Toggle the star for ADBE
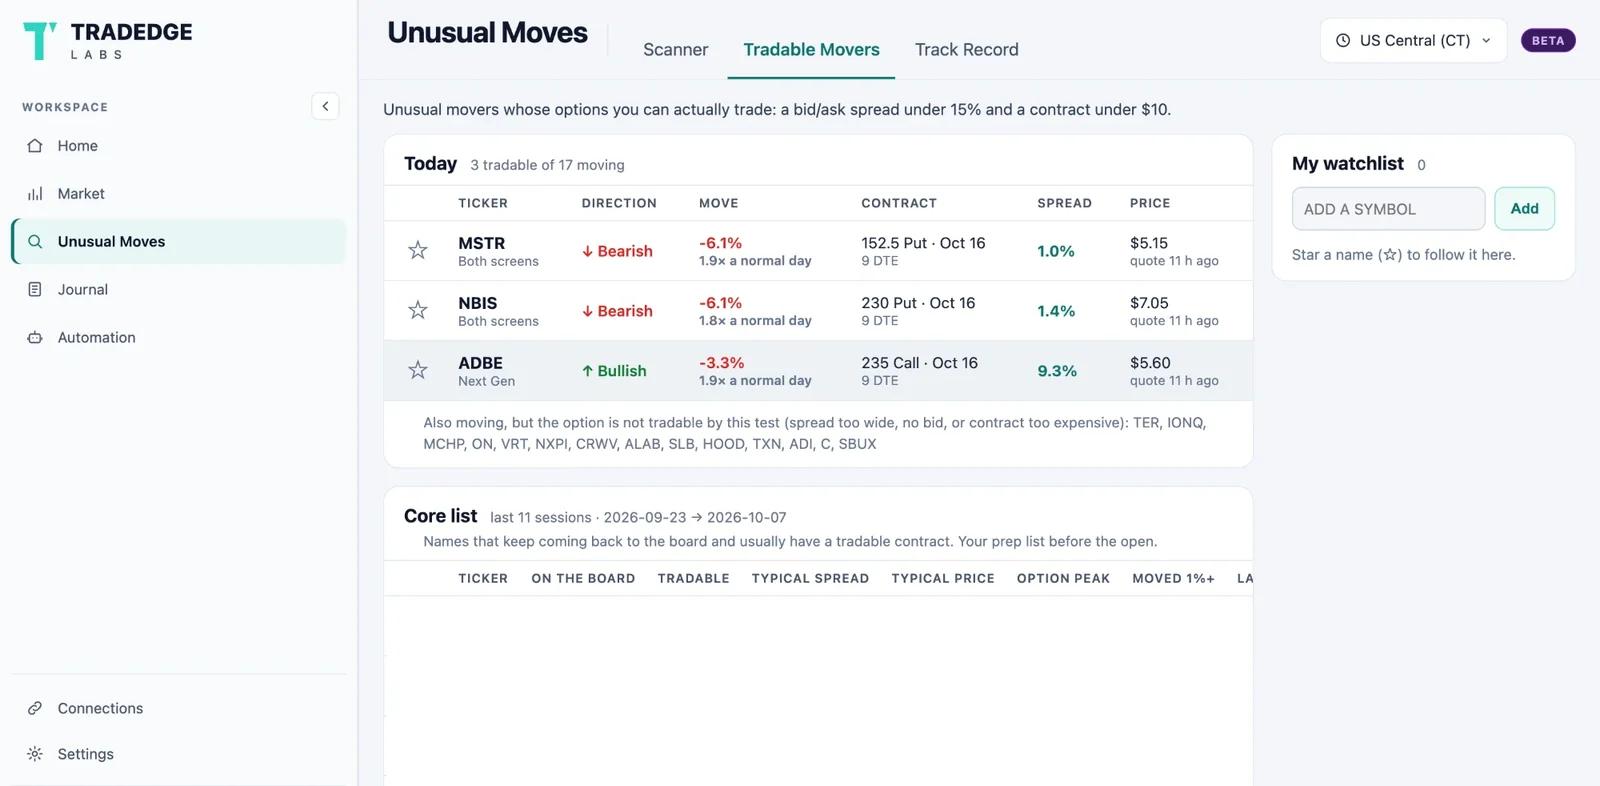The height and width of the screenshot is (786, 1600). coord(418,371)
